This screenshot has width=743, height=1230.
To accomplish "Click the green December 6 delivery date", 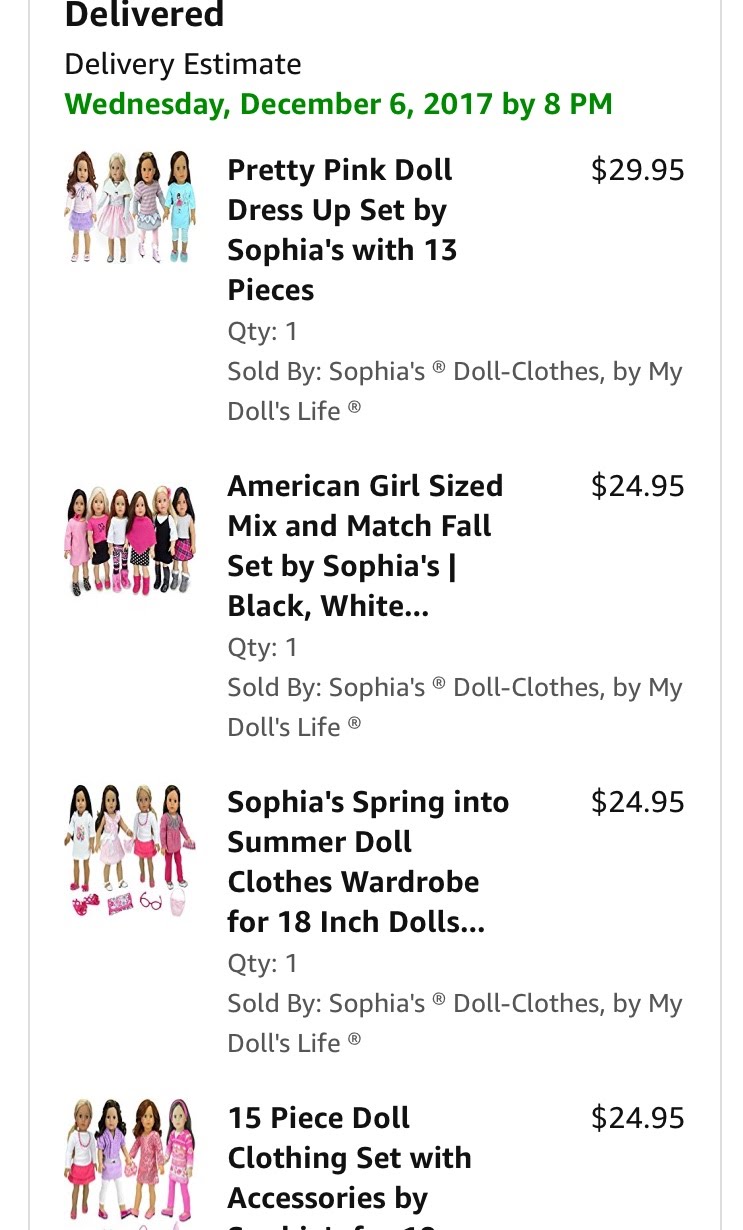I will click(338, 104).
